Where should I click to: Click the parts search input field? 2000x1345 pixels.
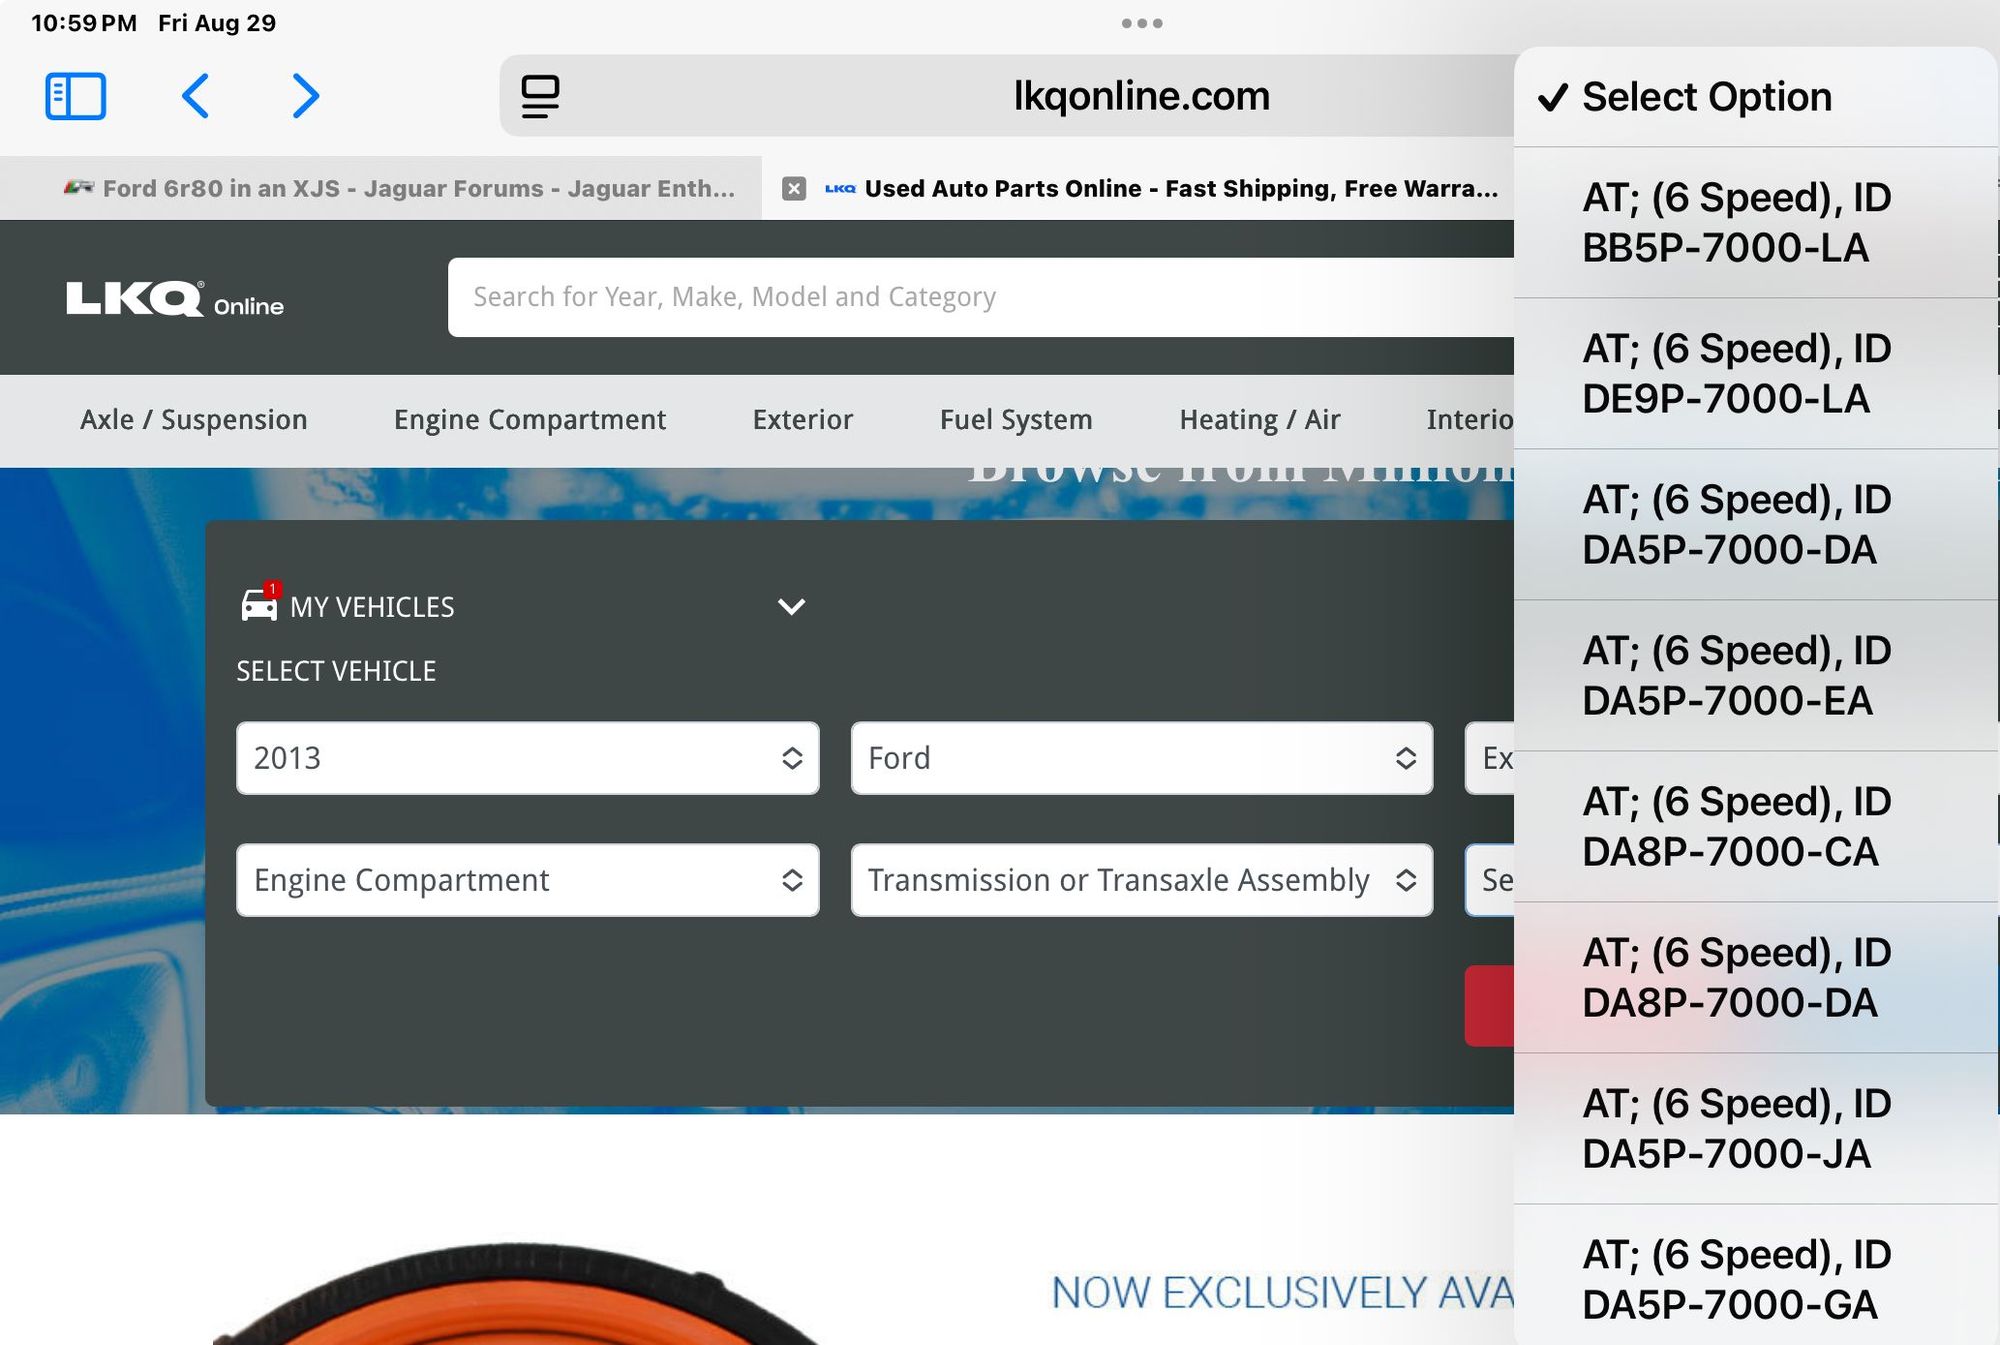tap(980, 297)
